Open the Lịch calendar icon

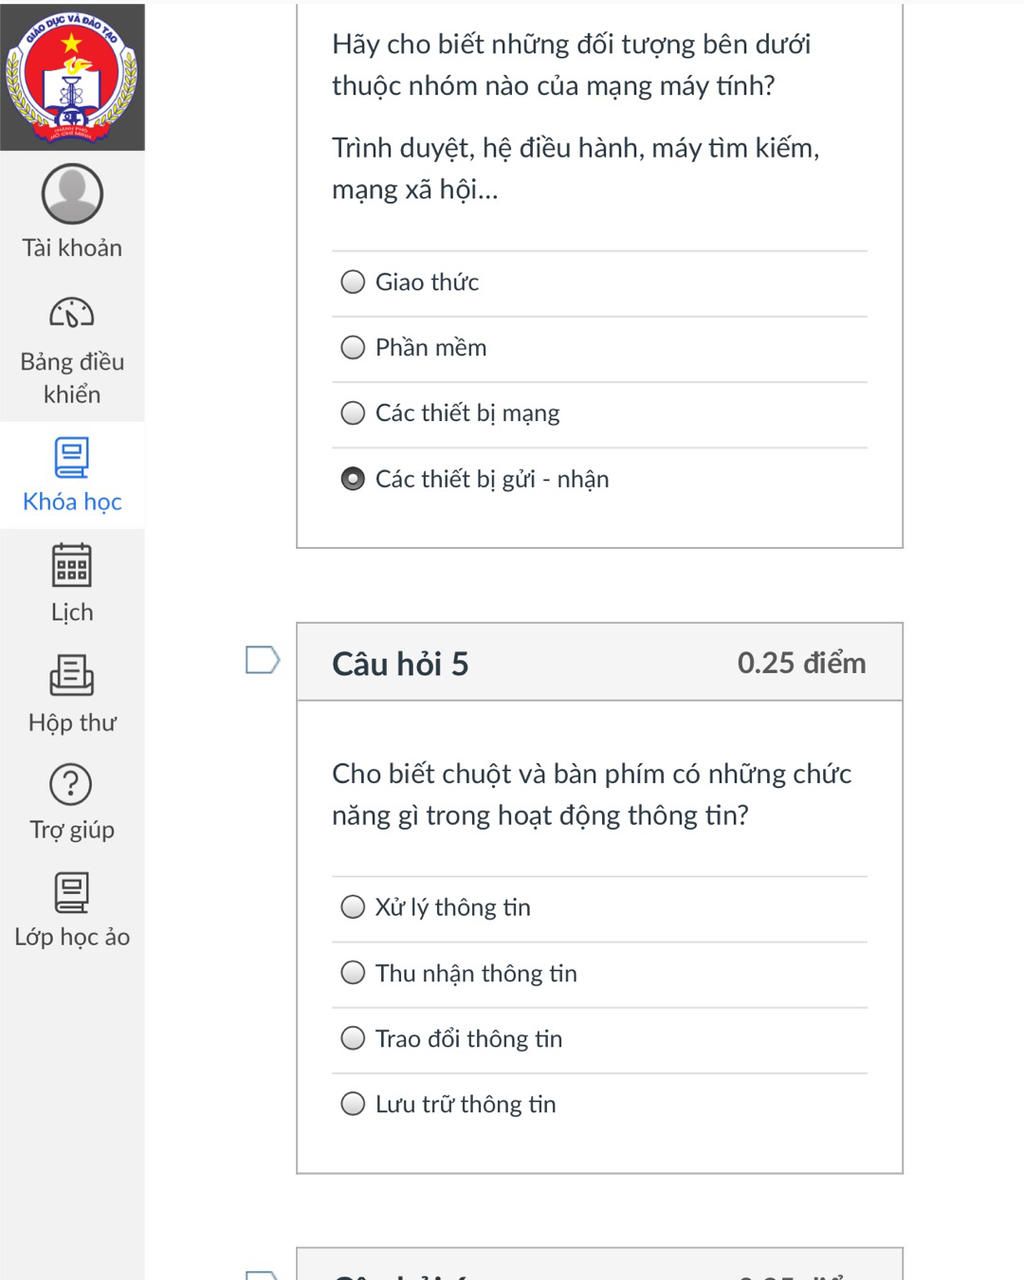click(x=71, y=565)
